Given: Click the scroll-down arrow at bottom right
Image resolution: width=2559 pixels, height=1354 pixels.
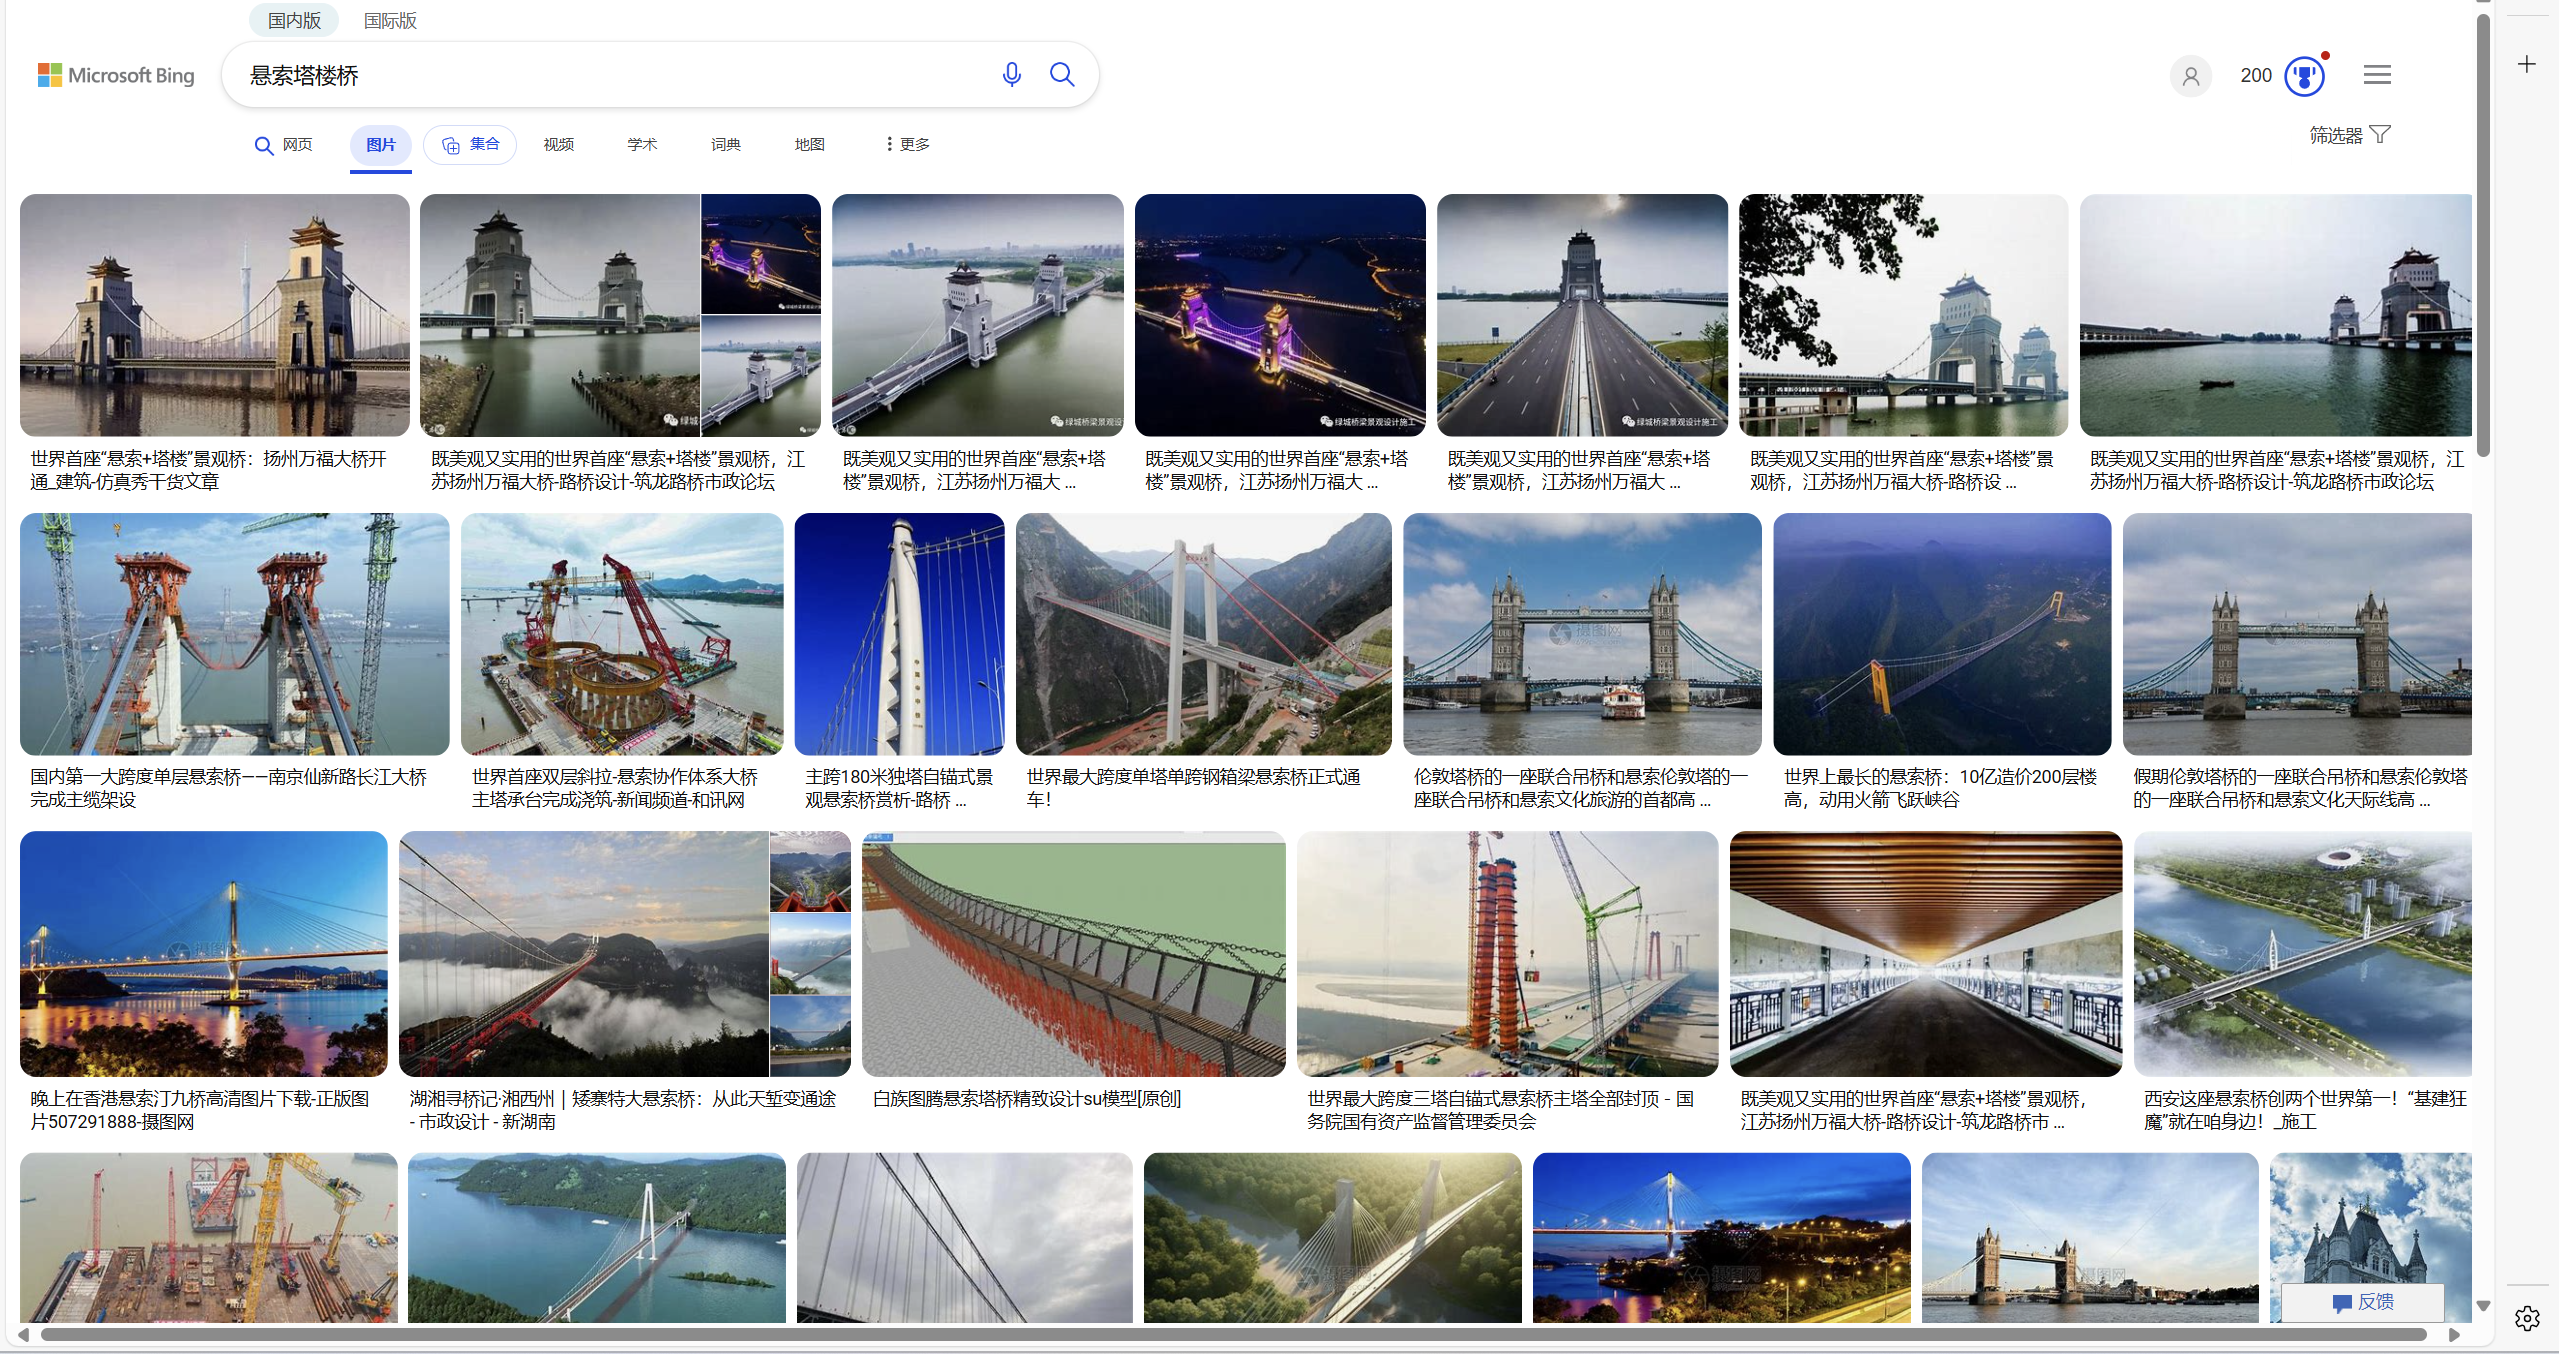Looking at the screenshot, I should pyautogui.click(x=2483, y=1306).
